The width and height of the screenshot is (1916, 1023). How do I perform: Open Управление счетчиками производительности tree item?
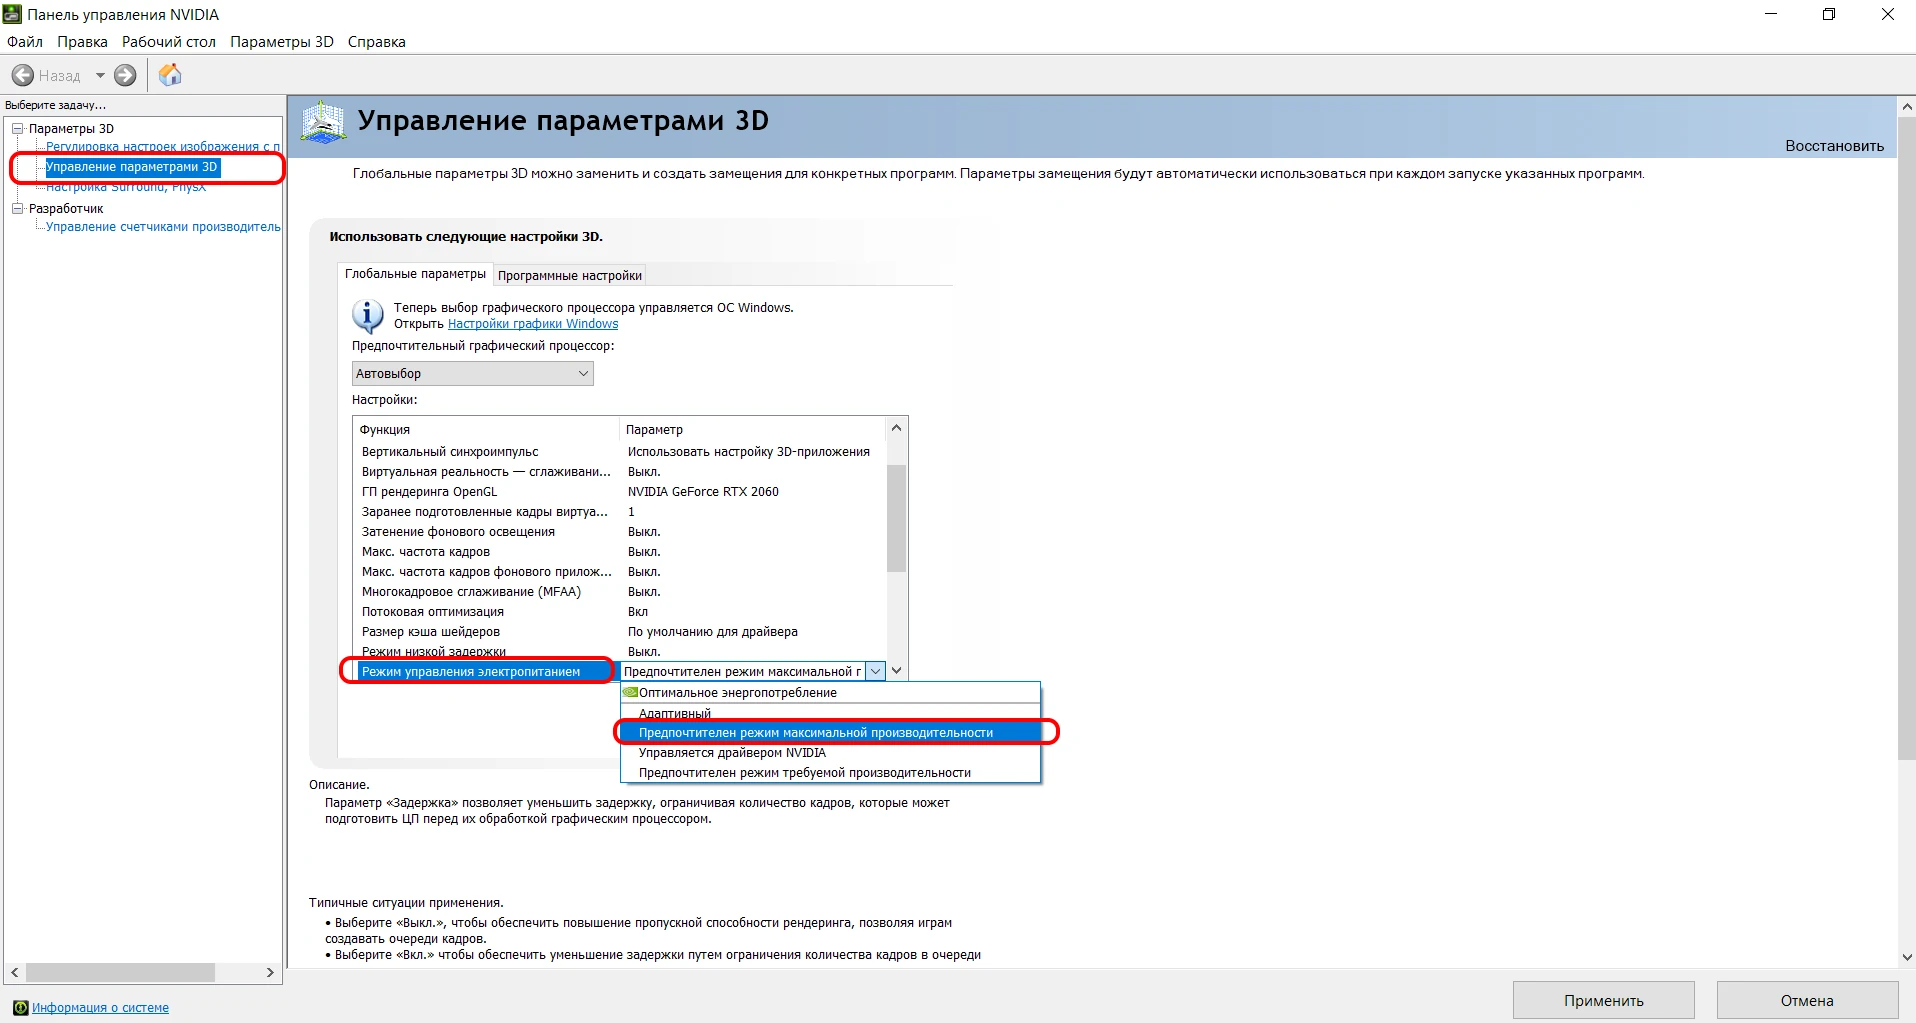pos(163,227)
